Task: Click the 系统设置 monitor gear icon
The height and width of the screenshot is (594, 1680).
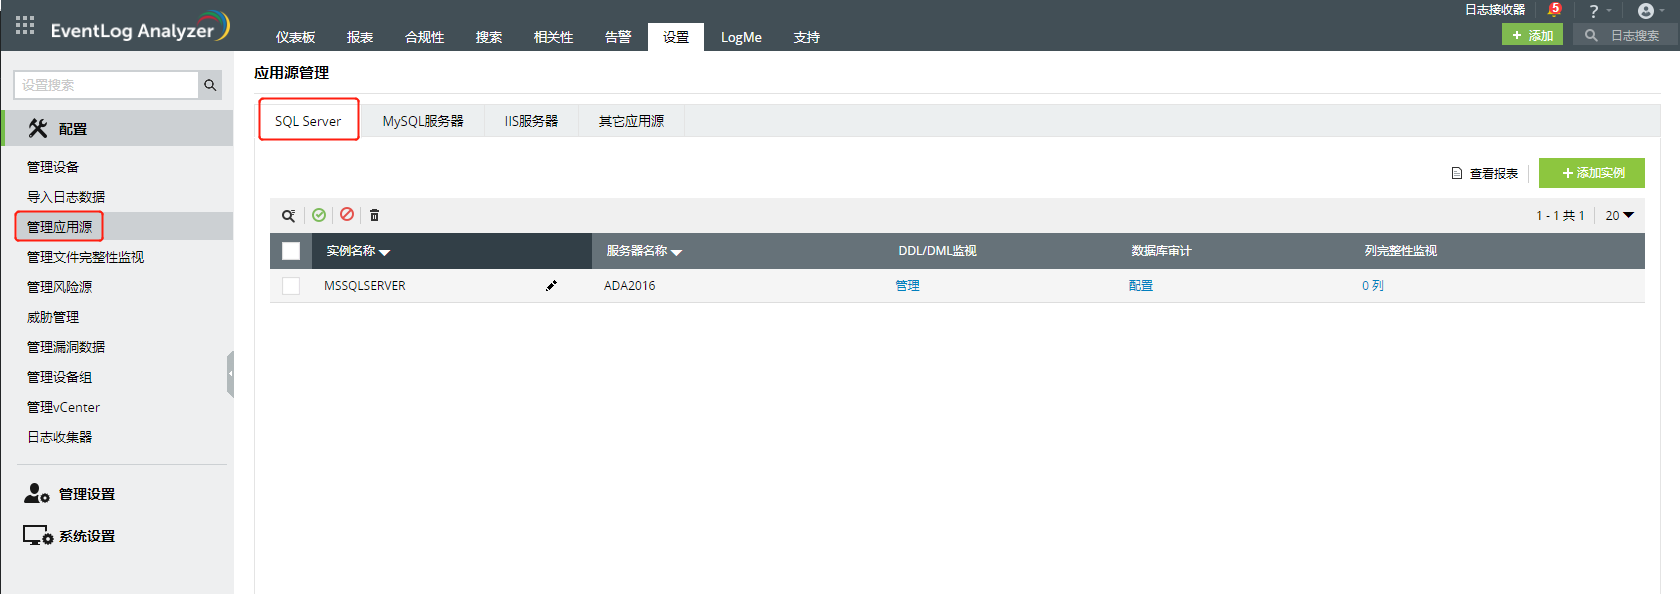Action: coord(38,535)
